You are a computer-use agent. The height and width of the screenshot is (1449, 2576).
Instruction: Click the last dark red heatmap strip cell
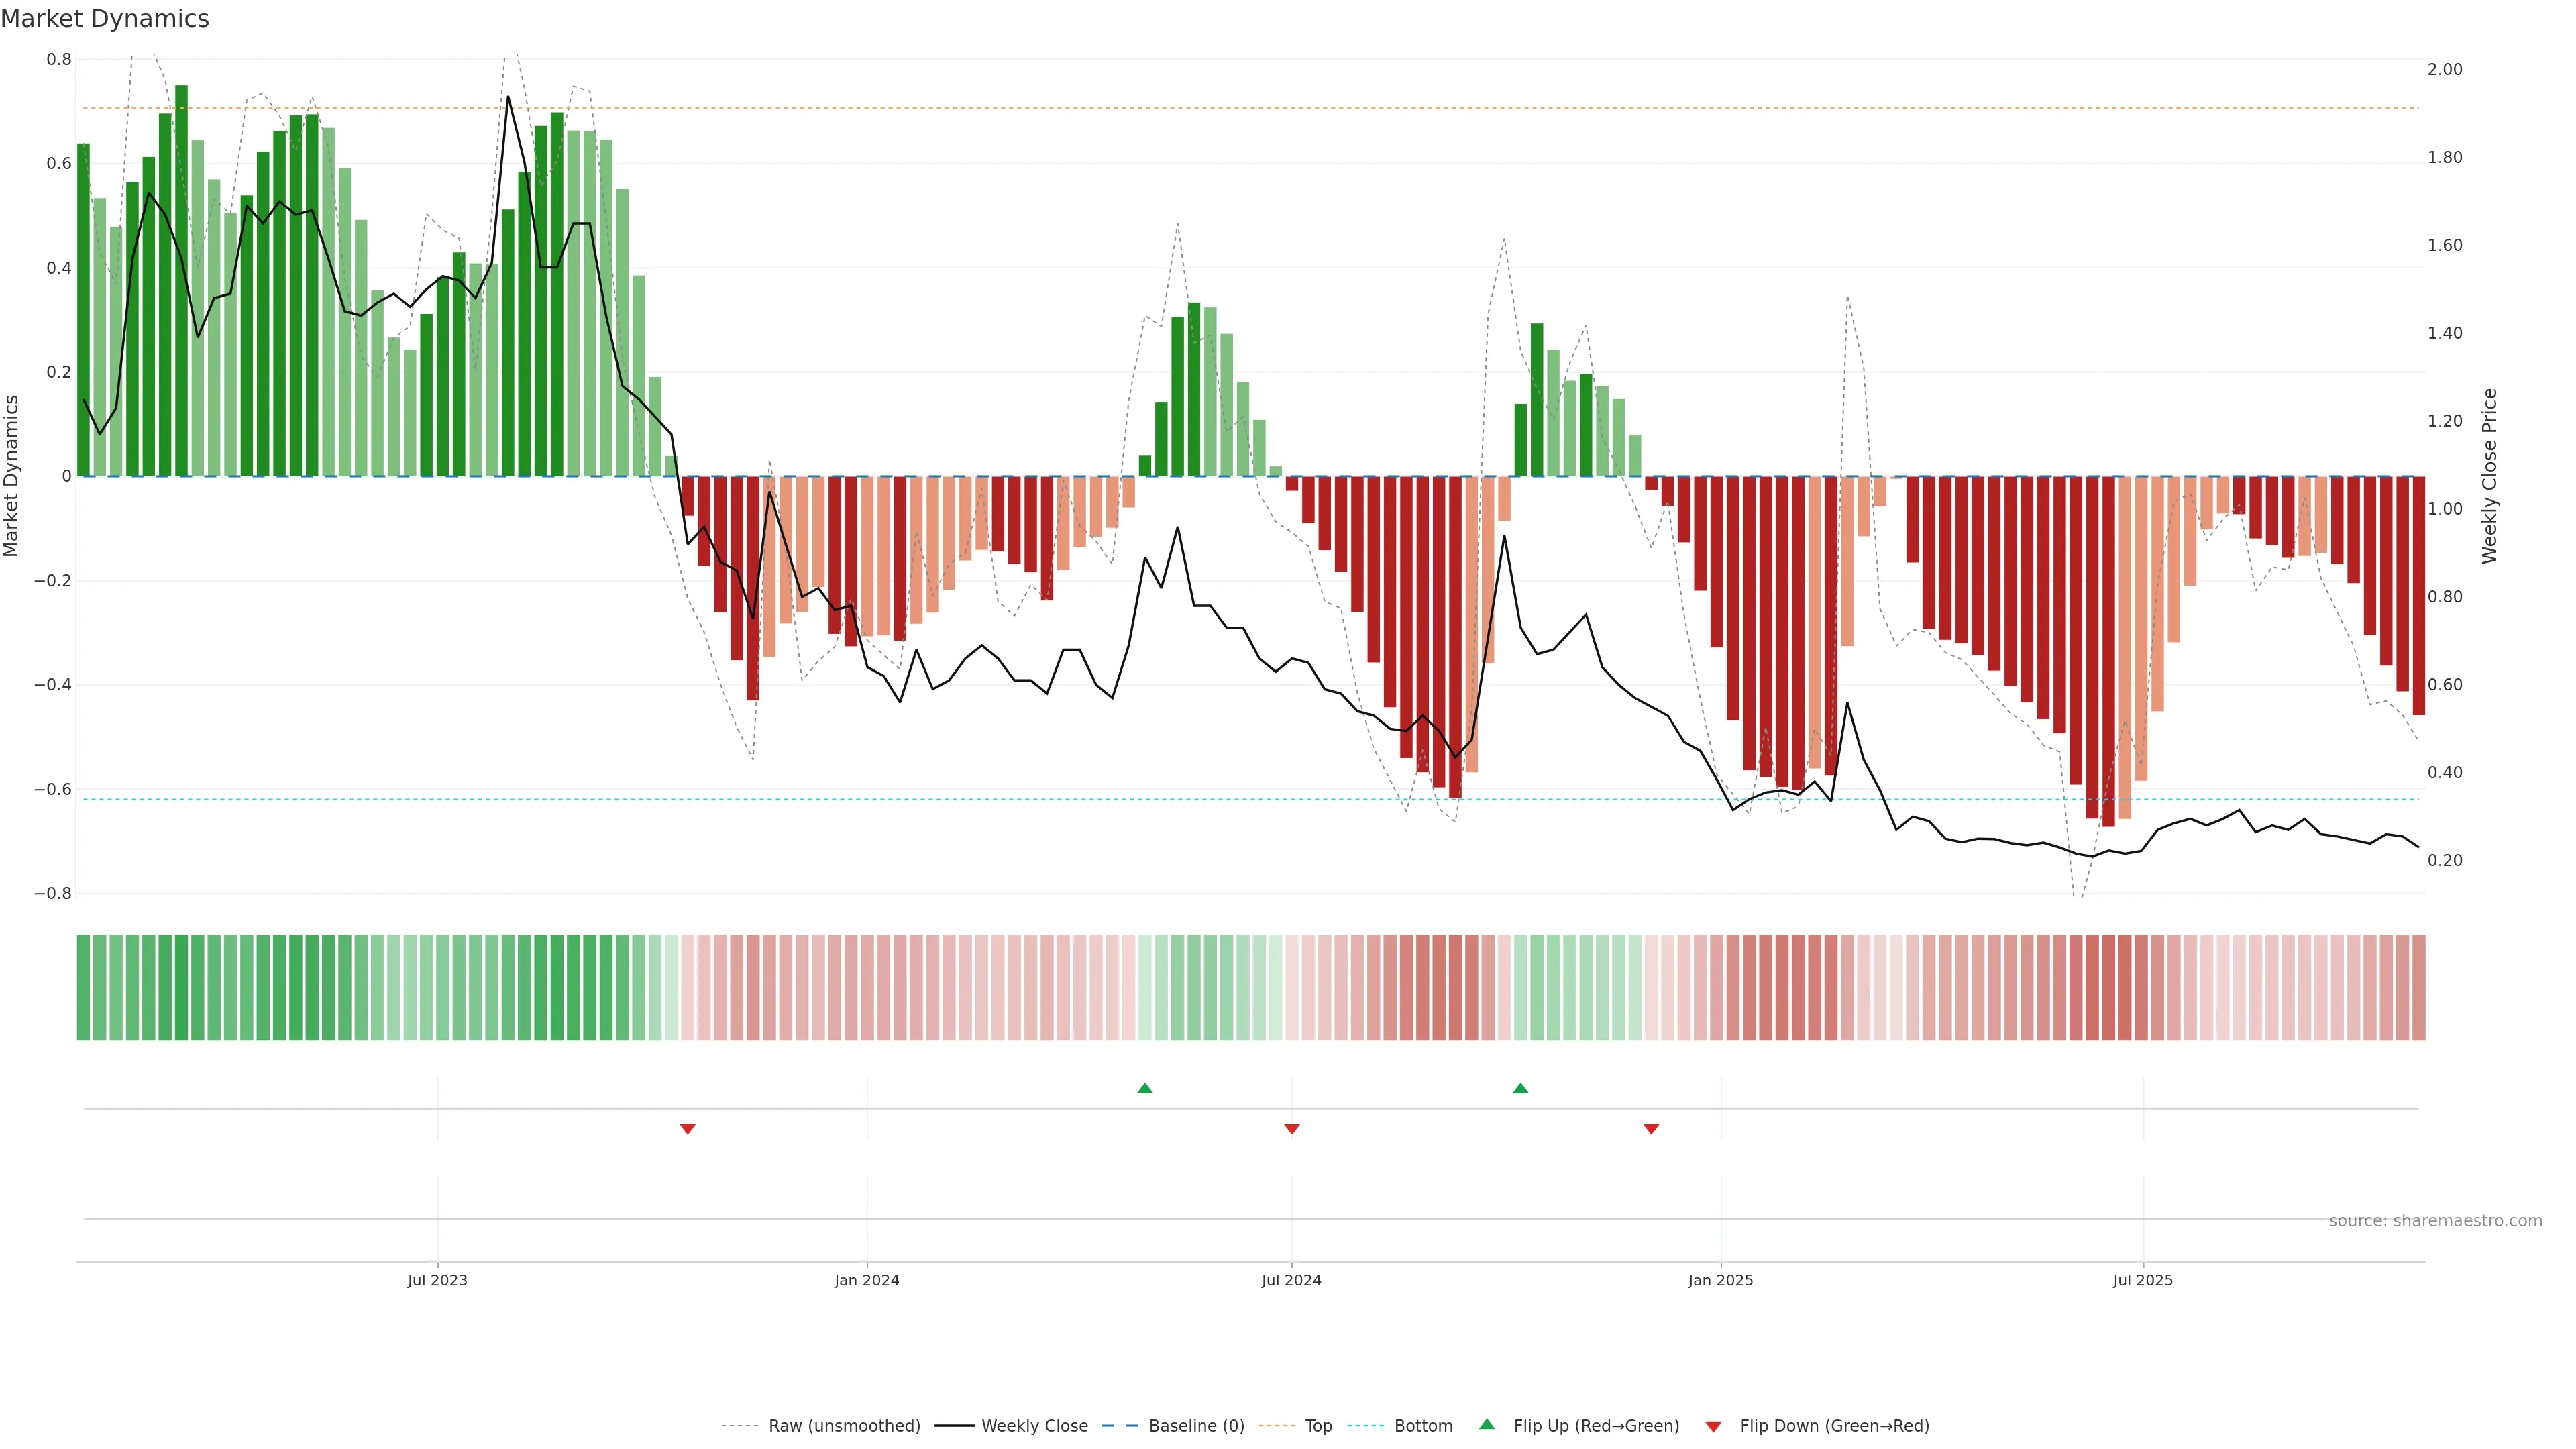coord(2418,987)
